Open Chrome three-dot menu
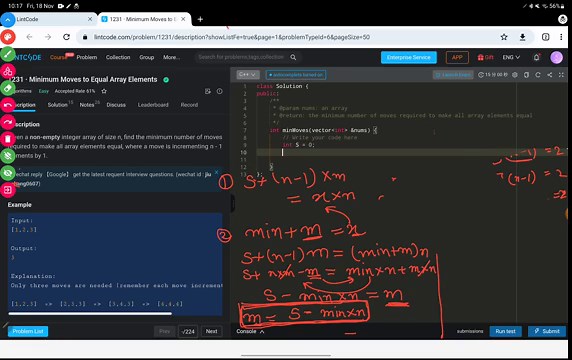Image resolution: width=572 pixels, height=360 pixels. 561,37
